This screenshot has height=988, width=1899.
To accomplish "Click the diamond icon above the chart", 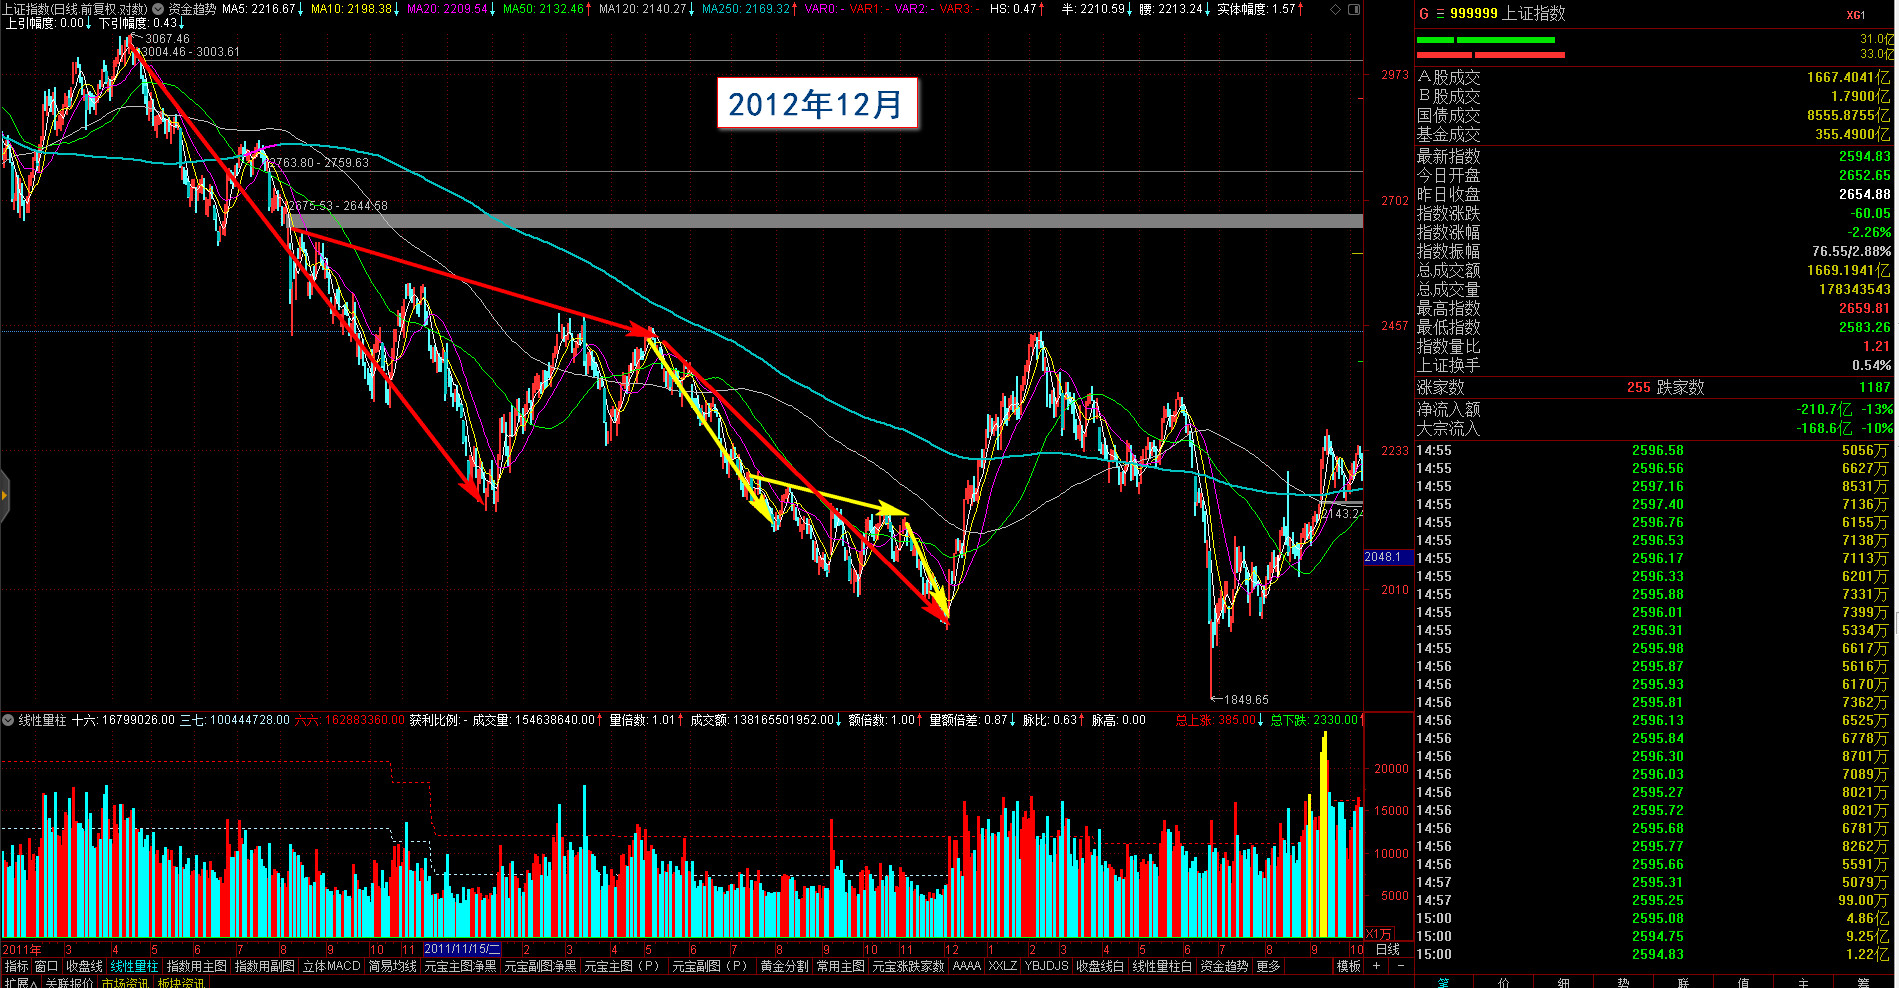I will [x=1336, y=9].
